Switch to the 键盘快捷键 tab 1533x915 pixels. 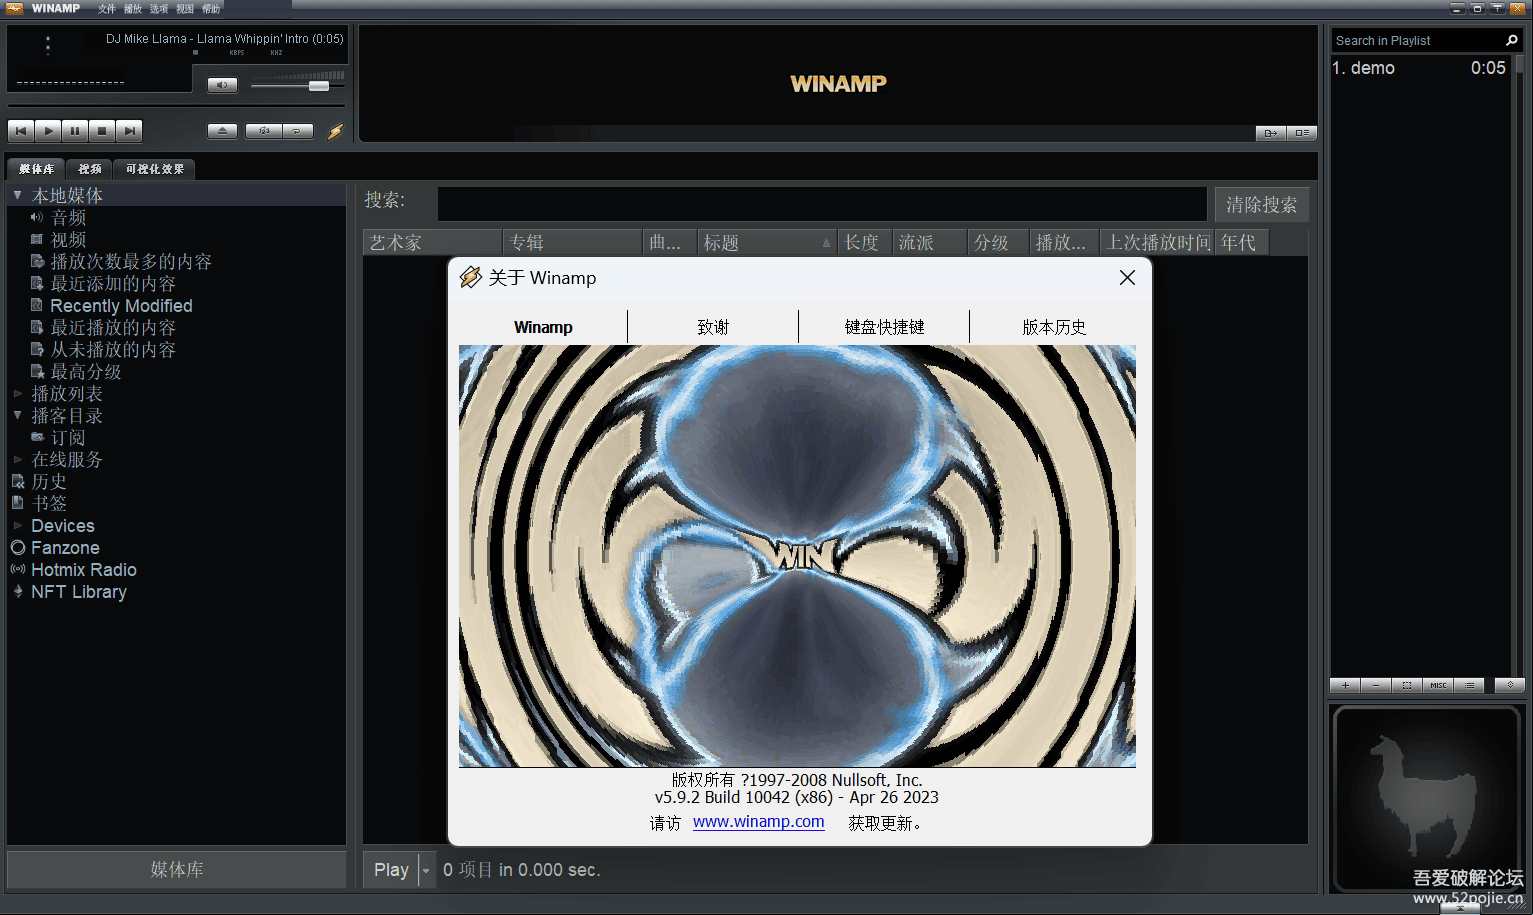(884, 327)
